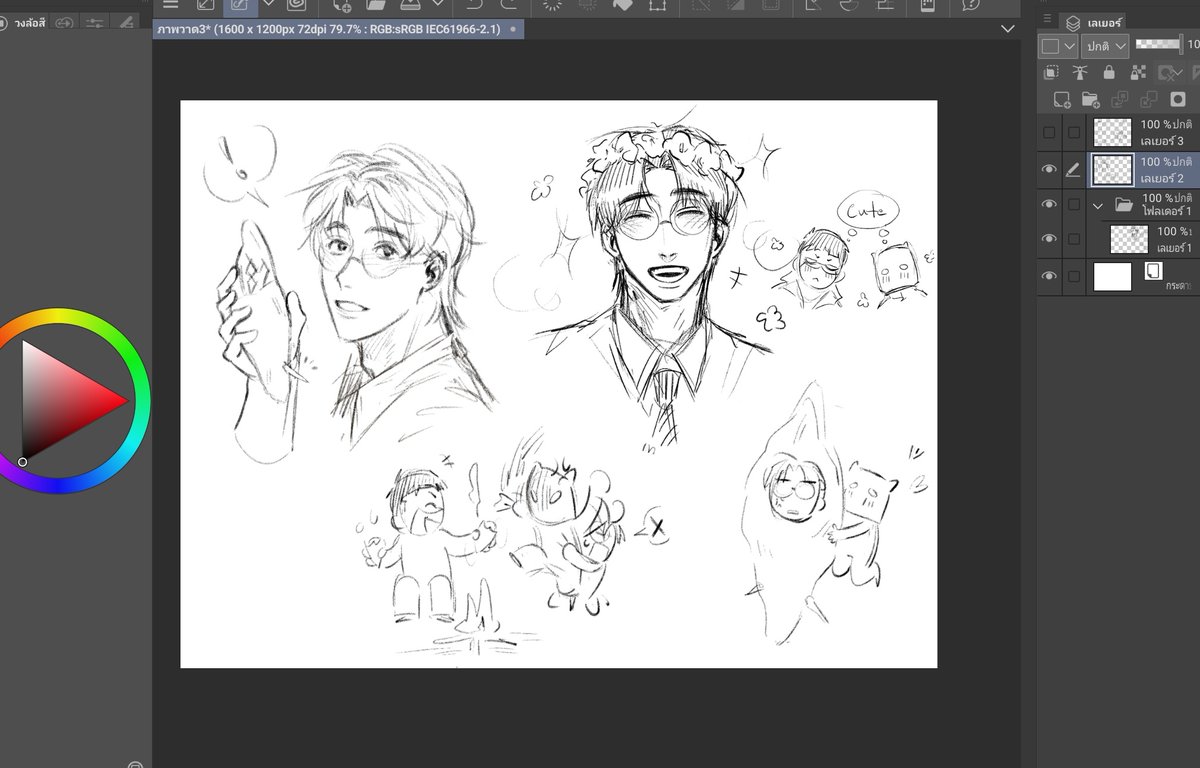Open the sliders tab icon in the color panel
The width and height of the screenshot is (1200, 768).
coord(94,21)
